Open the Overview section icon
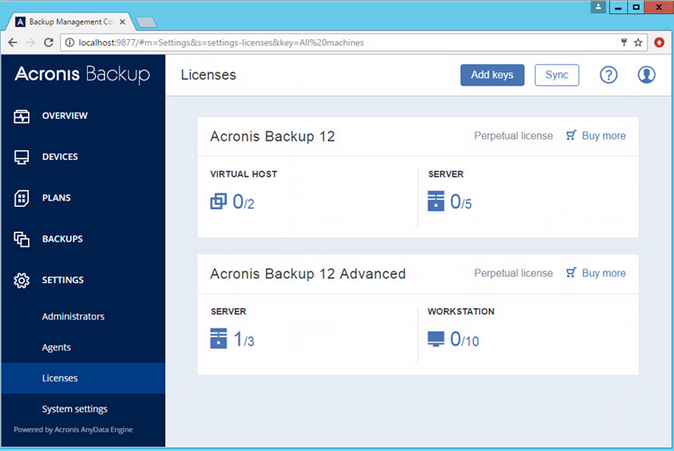This screenshot has width=674, height=451. (x=21, y=116)
